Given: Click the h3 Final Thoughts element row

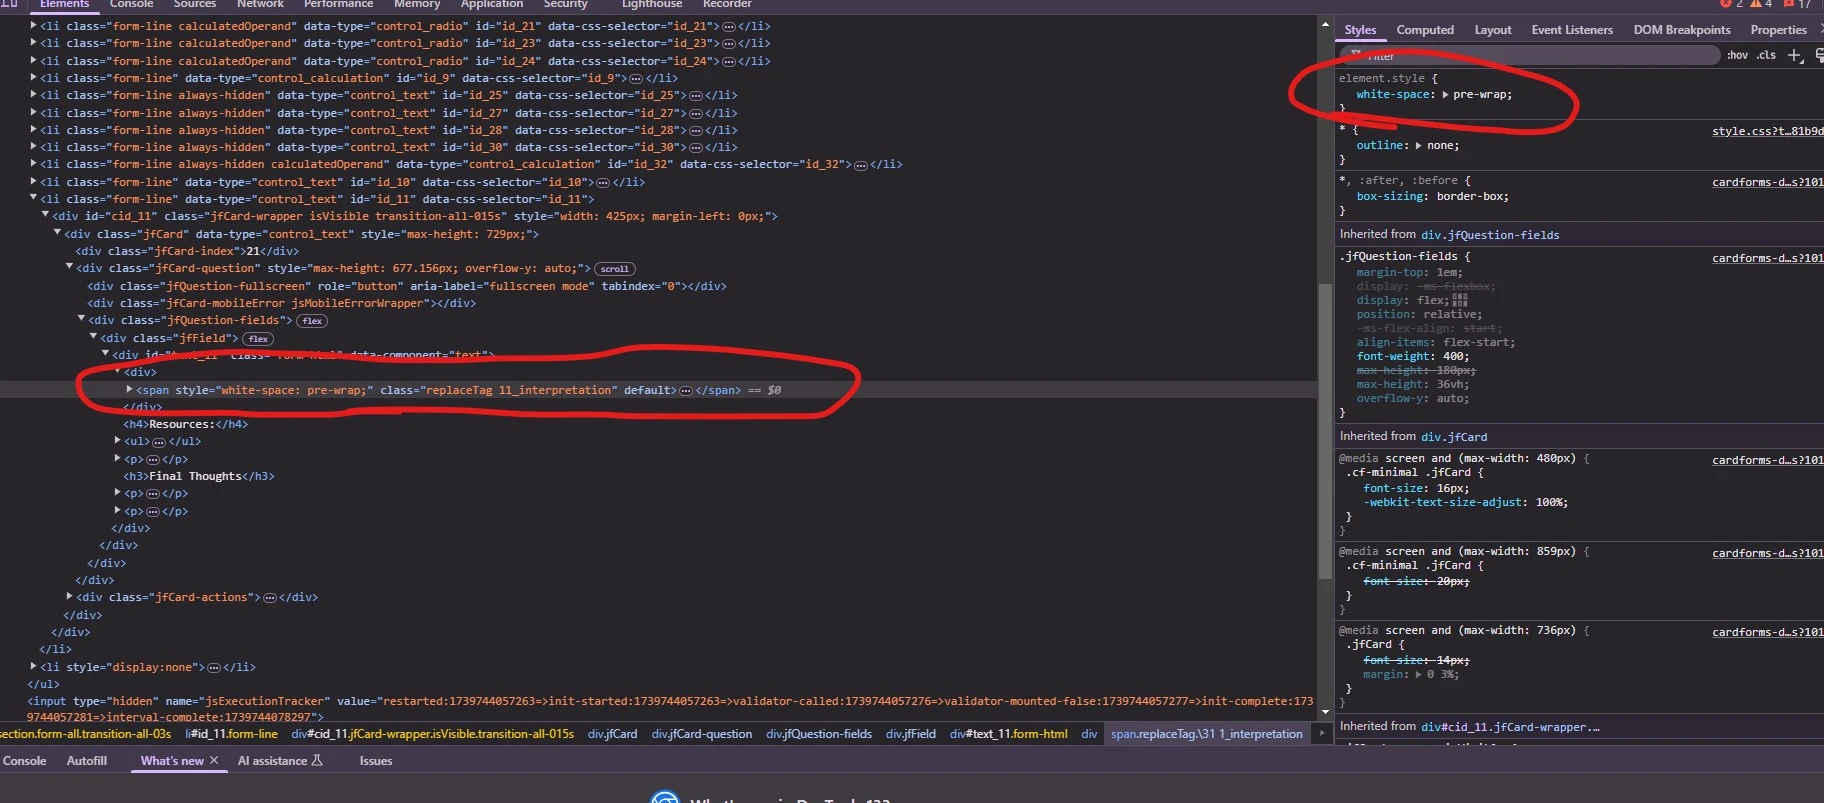Looking at the screenshot, I should tap(198, 477).
